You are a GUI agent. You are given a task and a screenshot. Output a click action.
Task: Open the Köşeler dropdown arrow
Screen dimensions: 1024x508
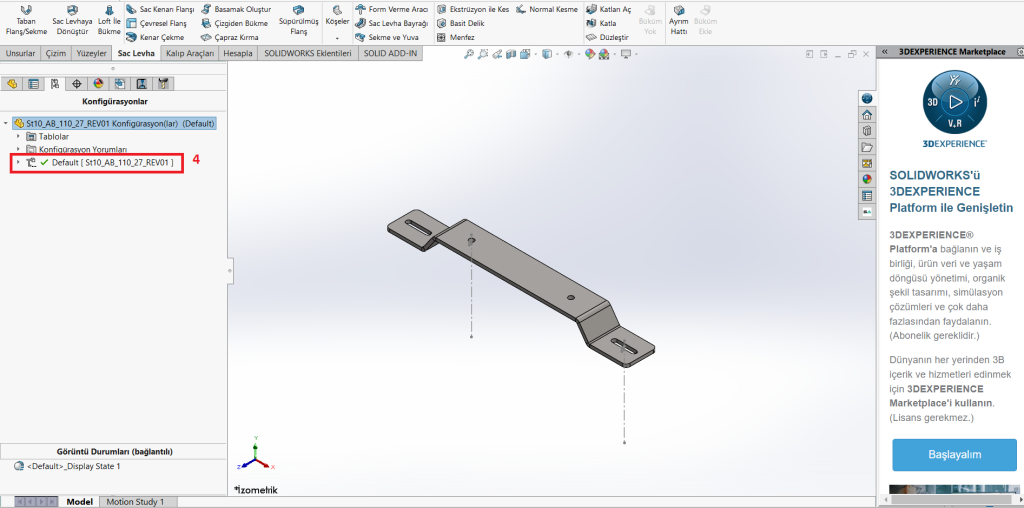337,38
